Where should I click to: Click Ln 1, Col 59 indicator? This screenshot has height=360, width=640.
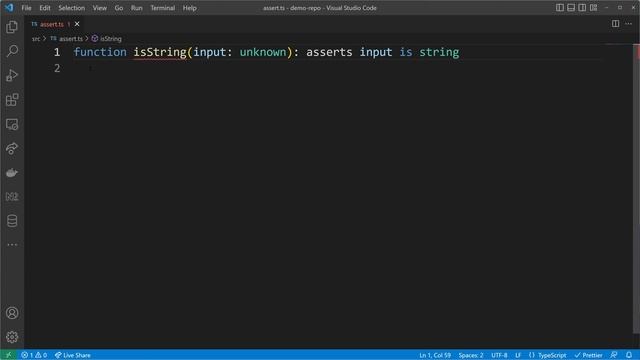pyautogui.click(x=435, y=355)
